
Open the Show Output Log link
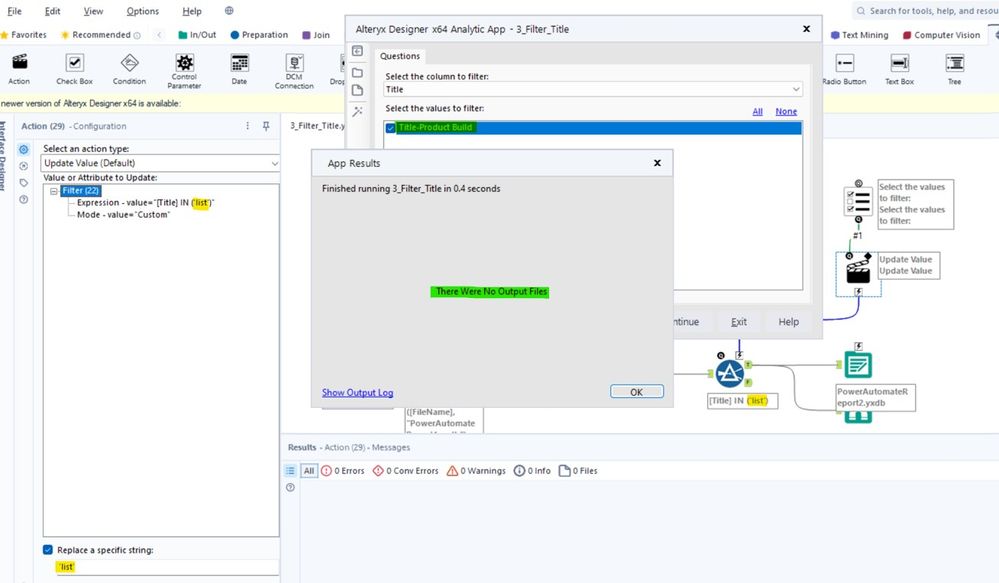[x=357, y=392]
